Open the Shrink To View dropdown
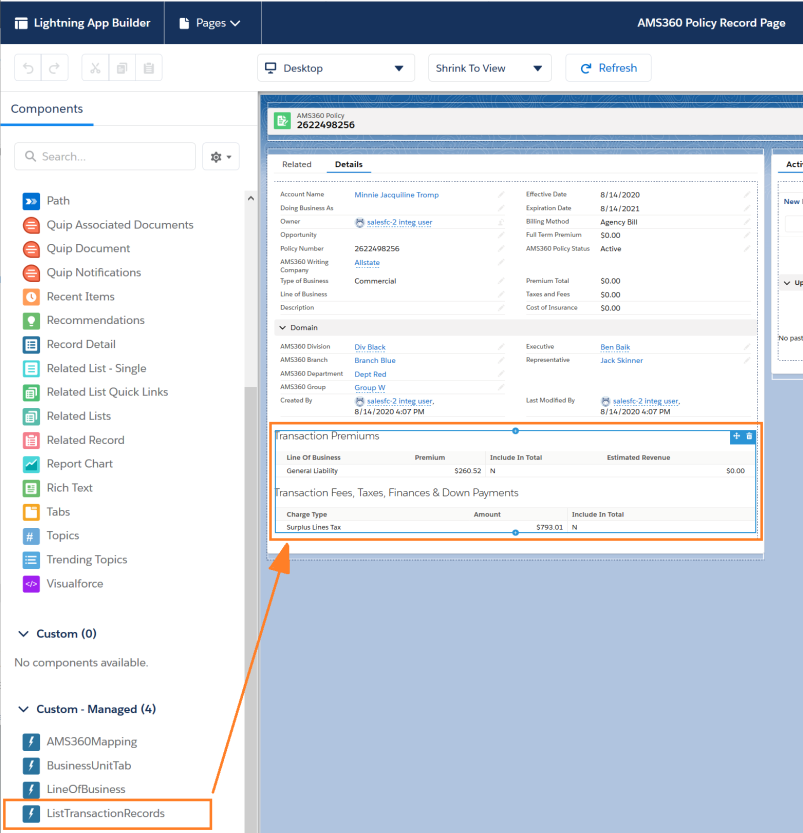Image resolution: width=803 pixels, height=833 pixels. pyautogui.click(x=491, y=68)
